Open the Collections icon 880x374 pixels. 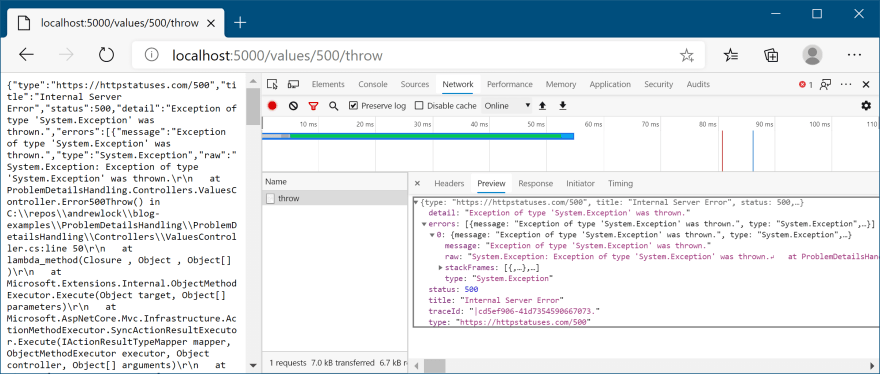(771, 55)
